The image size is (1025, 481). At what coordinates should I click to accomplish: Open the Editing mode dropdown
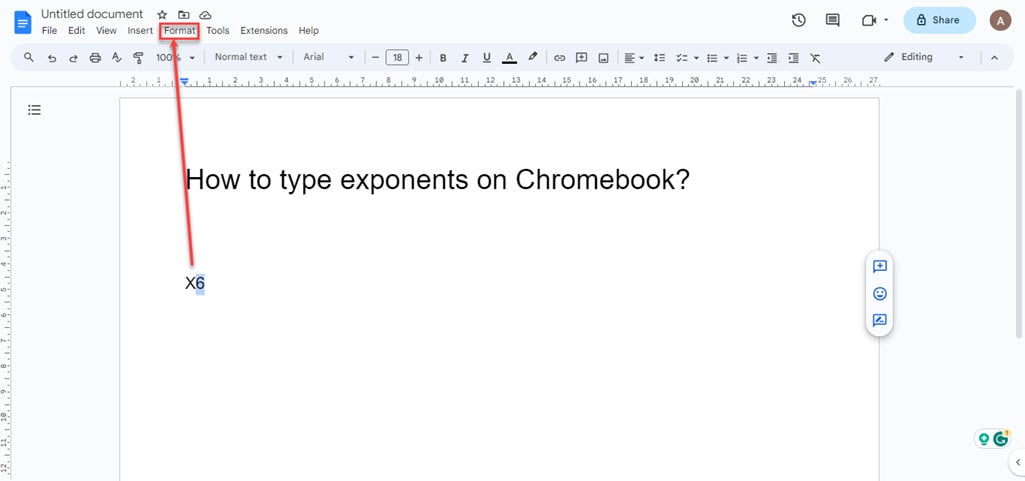(x=924, y=57)
